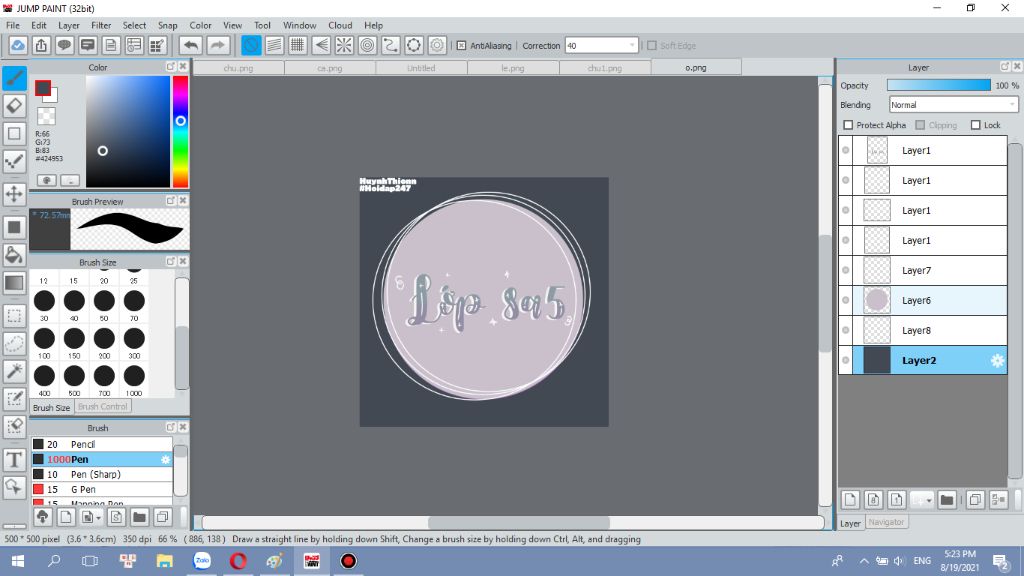
Task: Select the Brush tool in left toolbar
Action: pos(14,78)
